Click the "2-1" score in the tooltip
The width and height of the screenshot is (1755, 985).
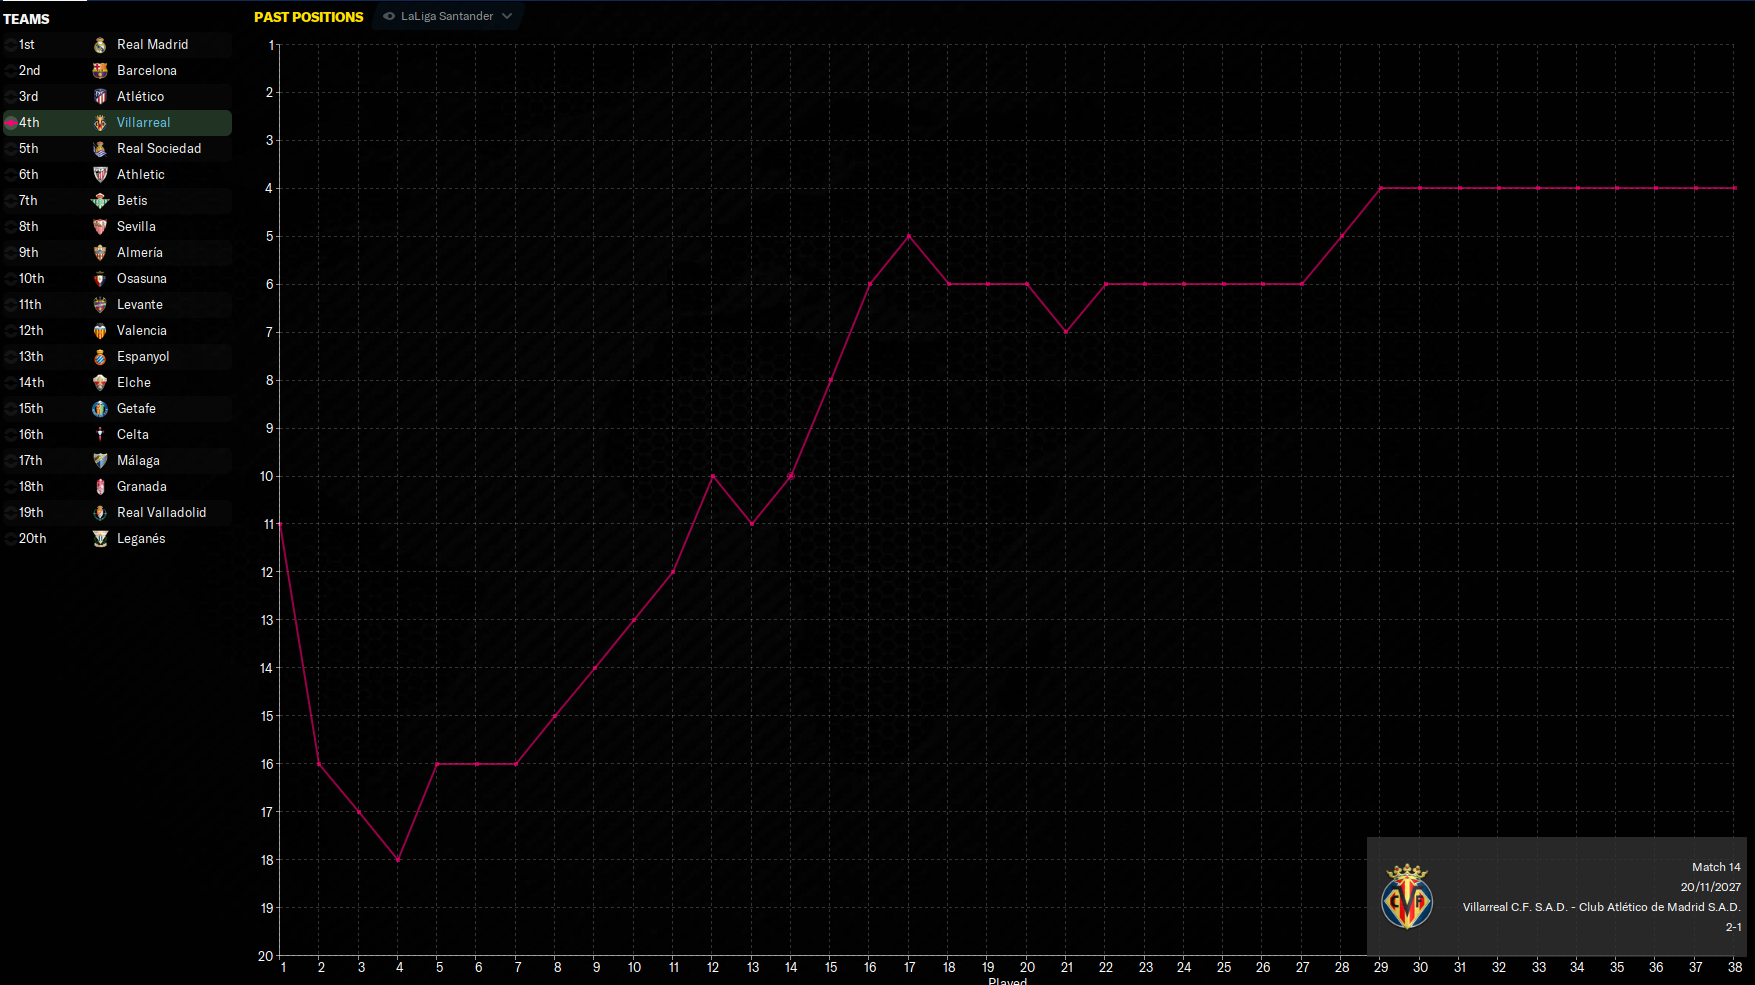(1733, 927)
